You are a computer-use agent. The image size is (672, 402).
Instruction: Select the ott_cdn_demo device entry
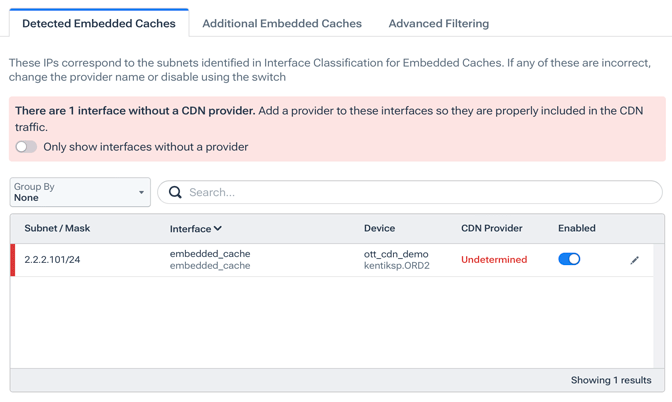click(x=396, y=254)
